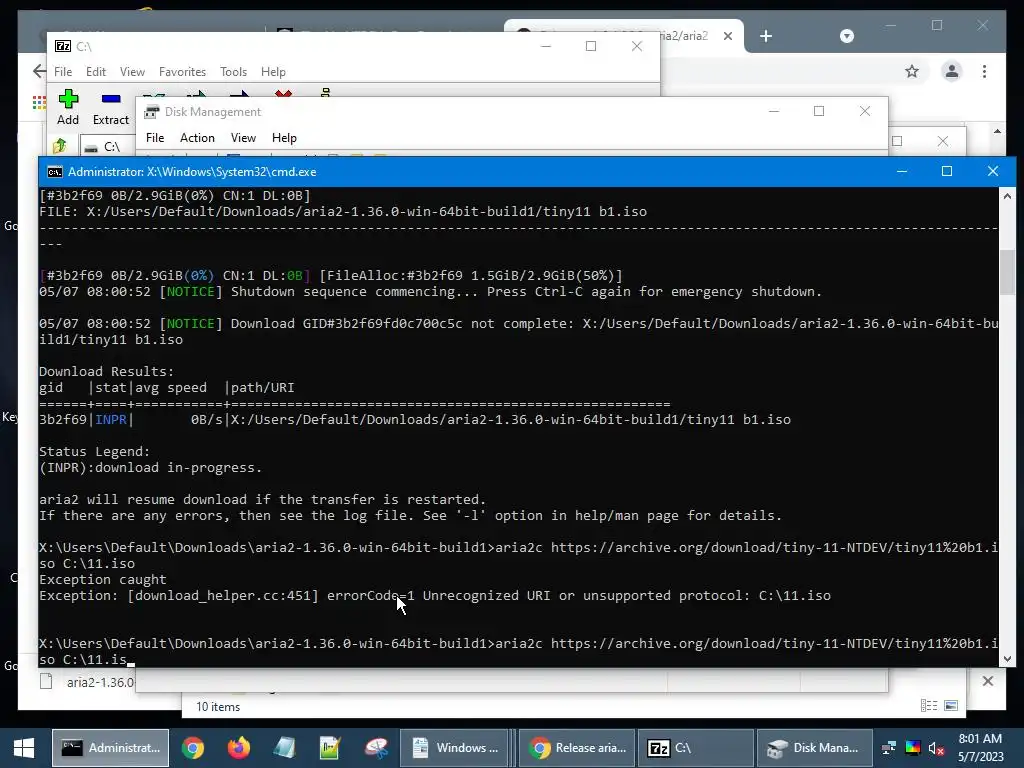Image resolution: width=1024 pixels, height=768 pixels.
Task: Click the taskbar clock 8:01 AM
Action: [x=980, y=739]
